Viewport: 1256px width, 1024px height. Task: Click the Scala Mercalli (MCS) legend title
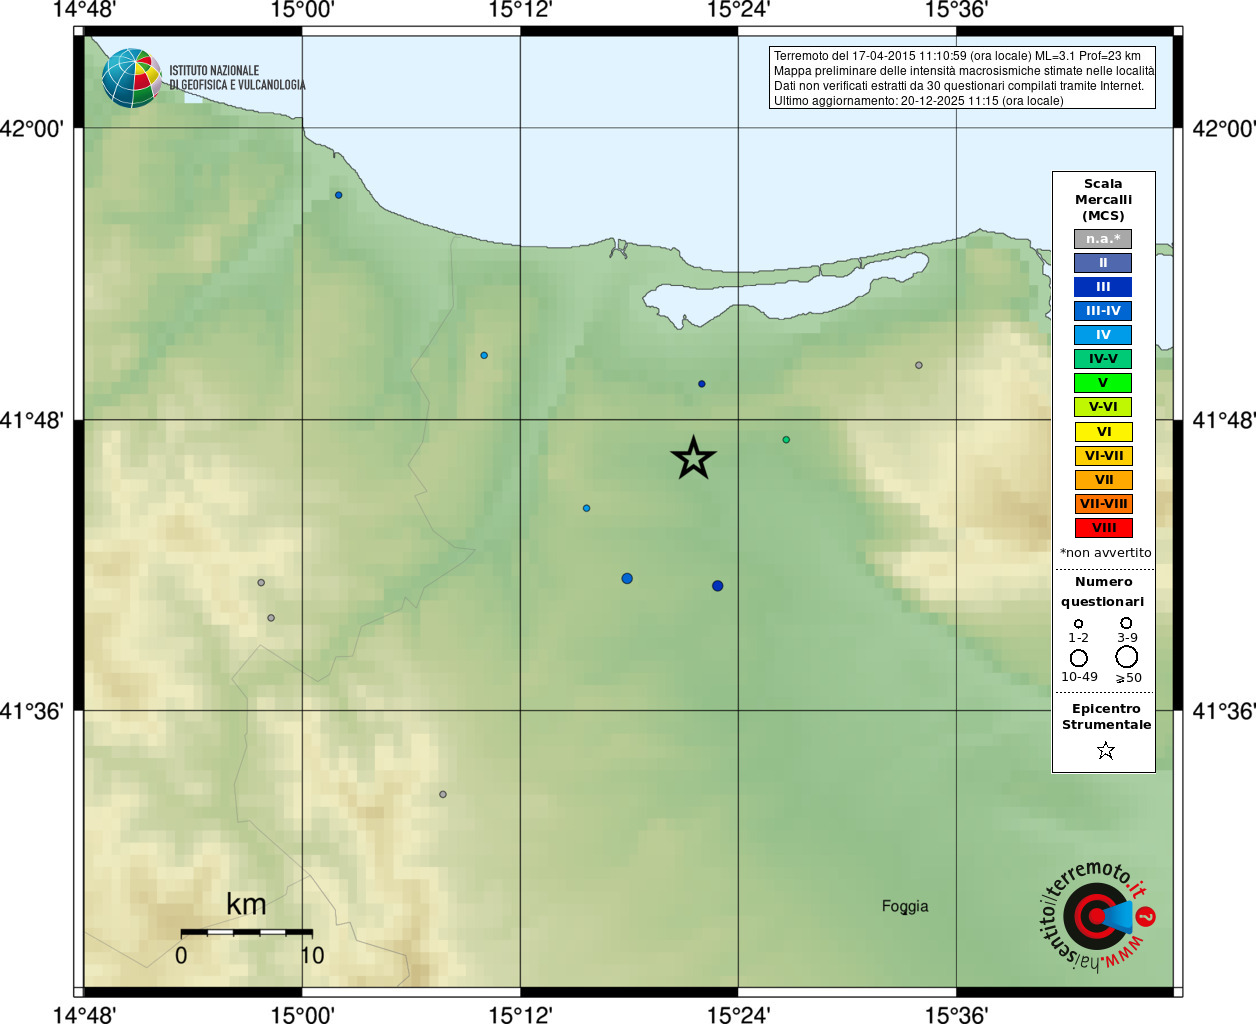point(1103,200)
